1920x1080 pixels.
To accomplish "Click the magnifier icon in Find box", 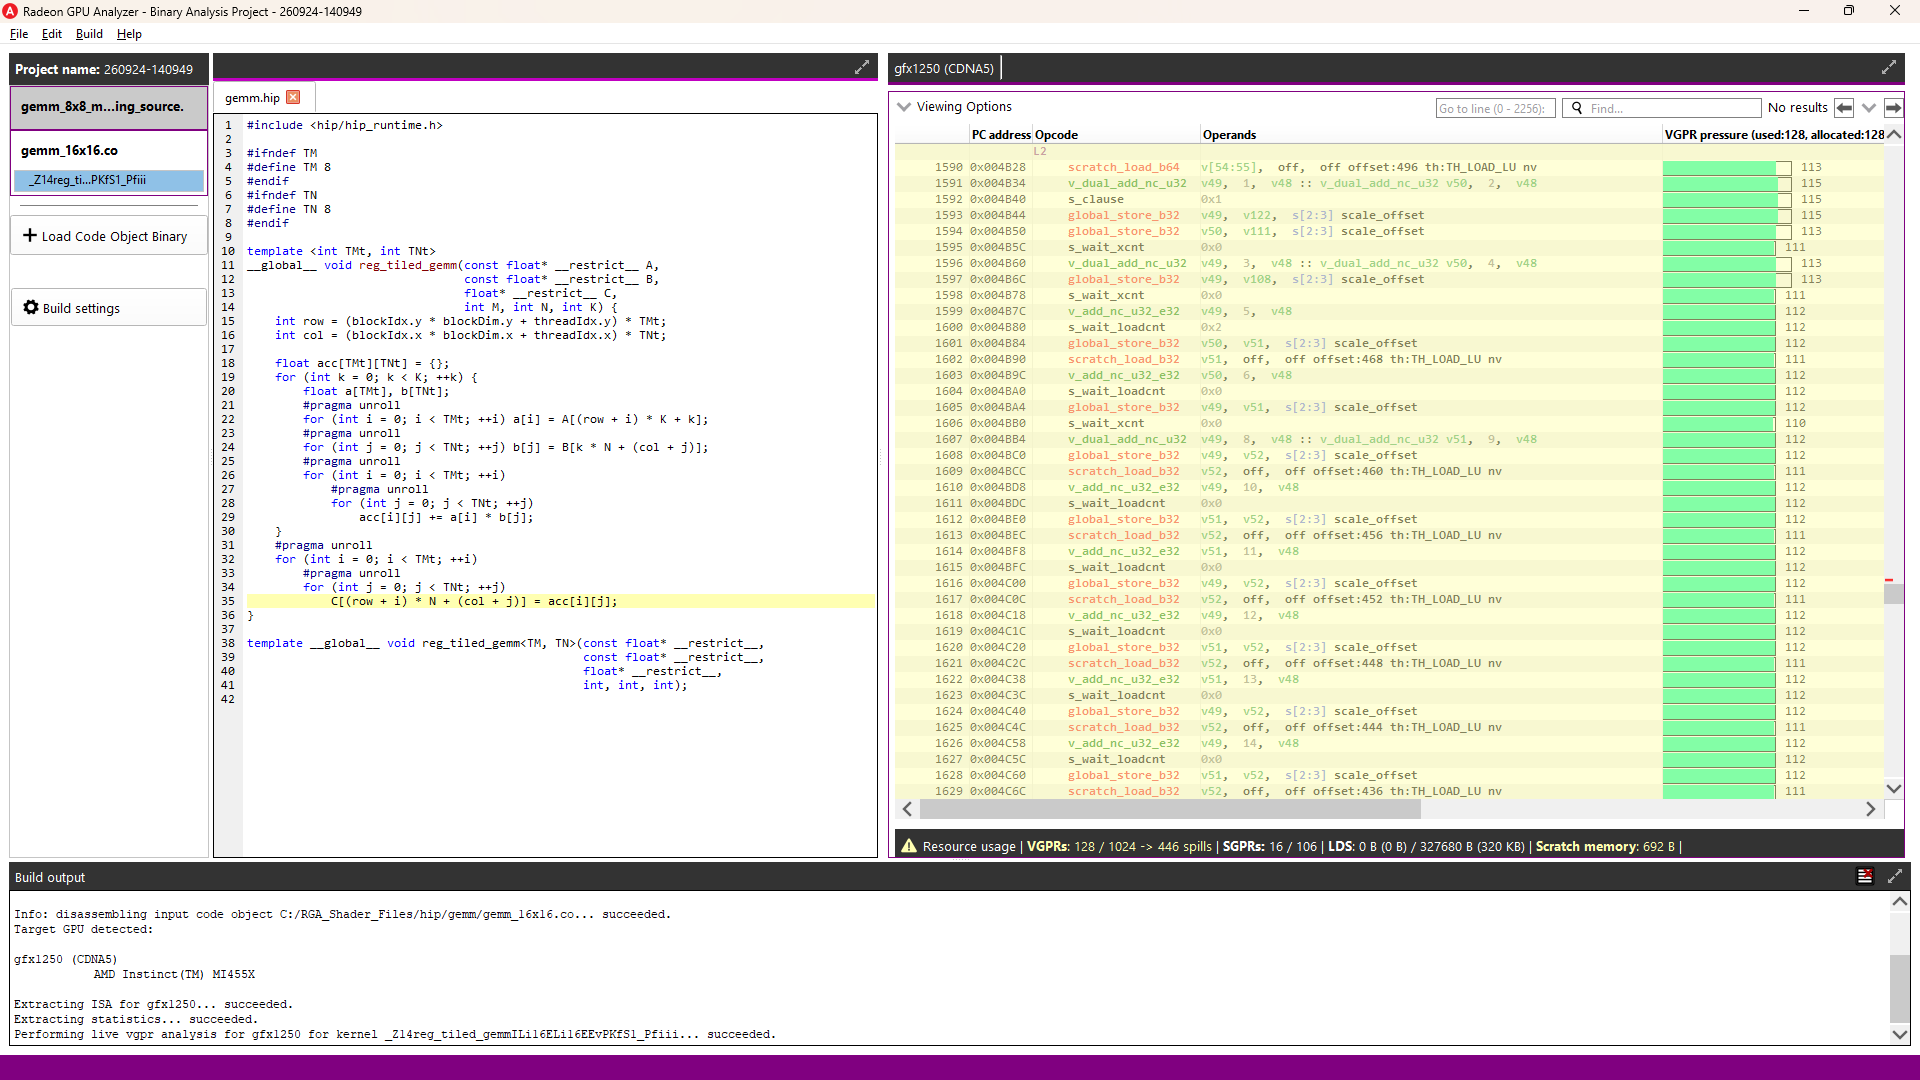I will 1577,108.
